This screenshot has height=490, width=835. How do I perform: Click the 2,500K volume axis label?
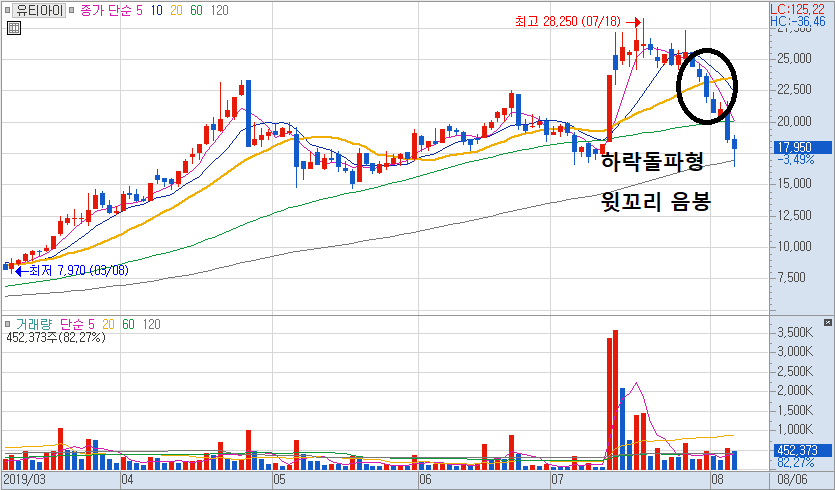795,371
